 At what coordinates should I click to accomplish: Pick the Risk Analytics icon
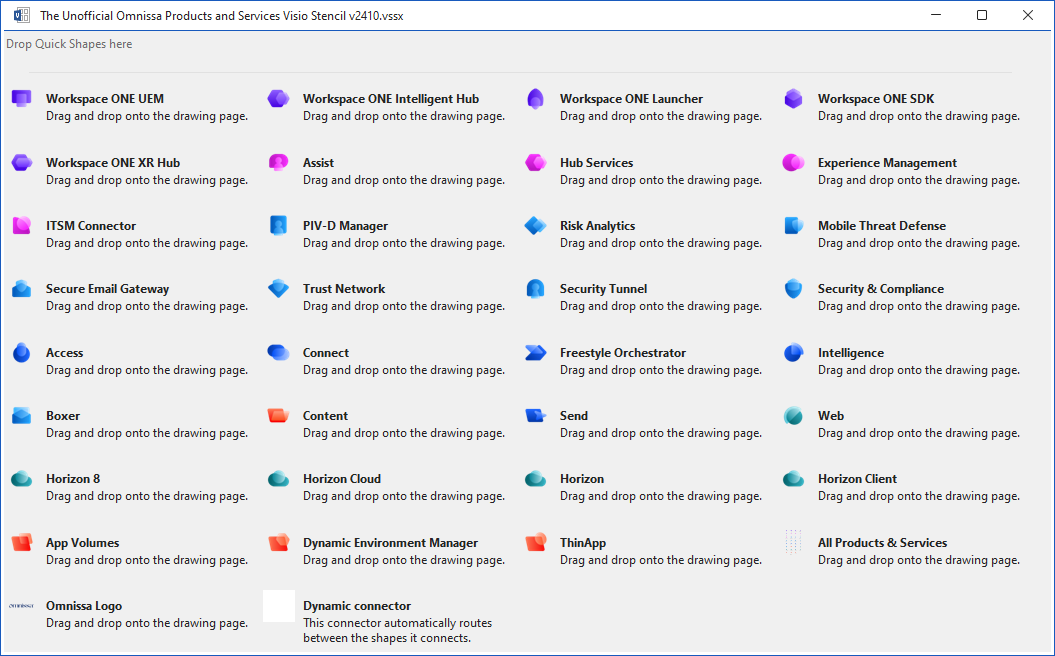[x=536, y=225]
